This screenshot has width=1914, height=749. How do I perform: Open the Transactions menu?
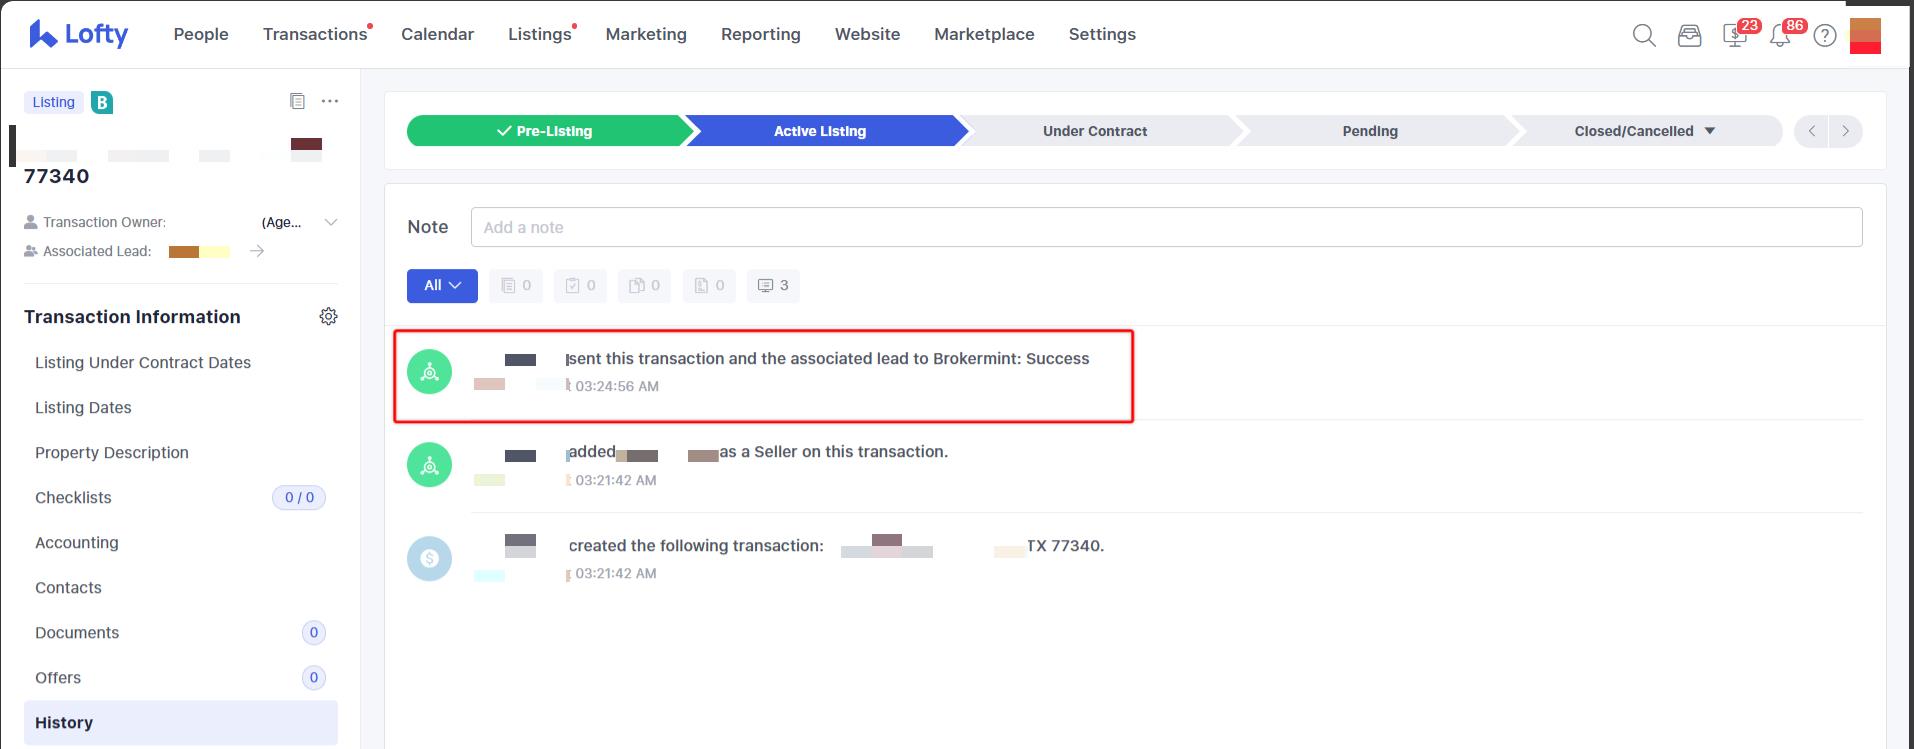[315, 34]
